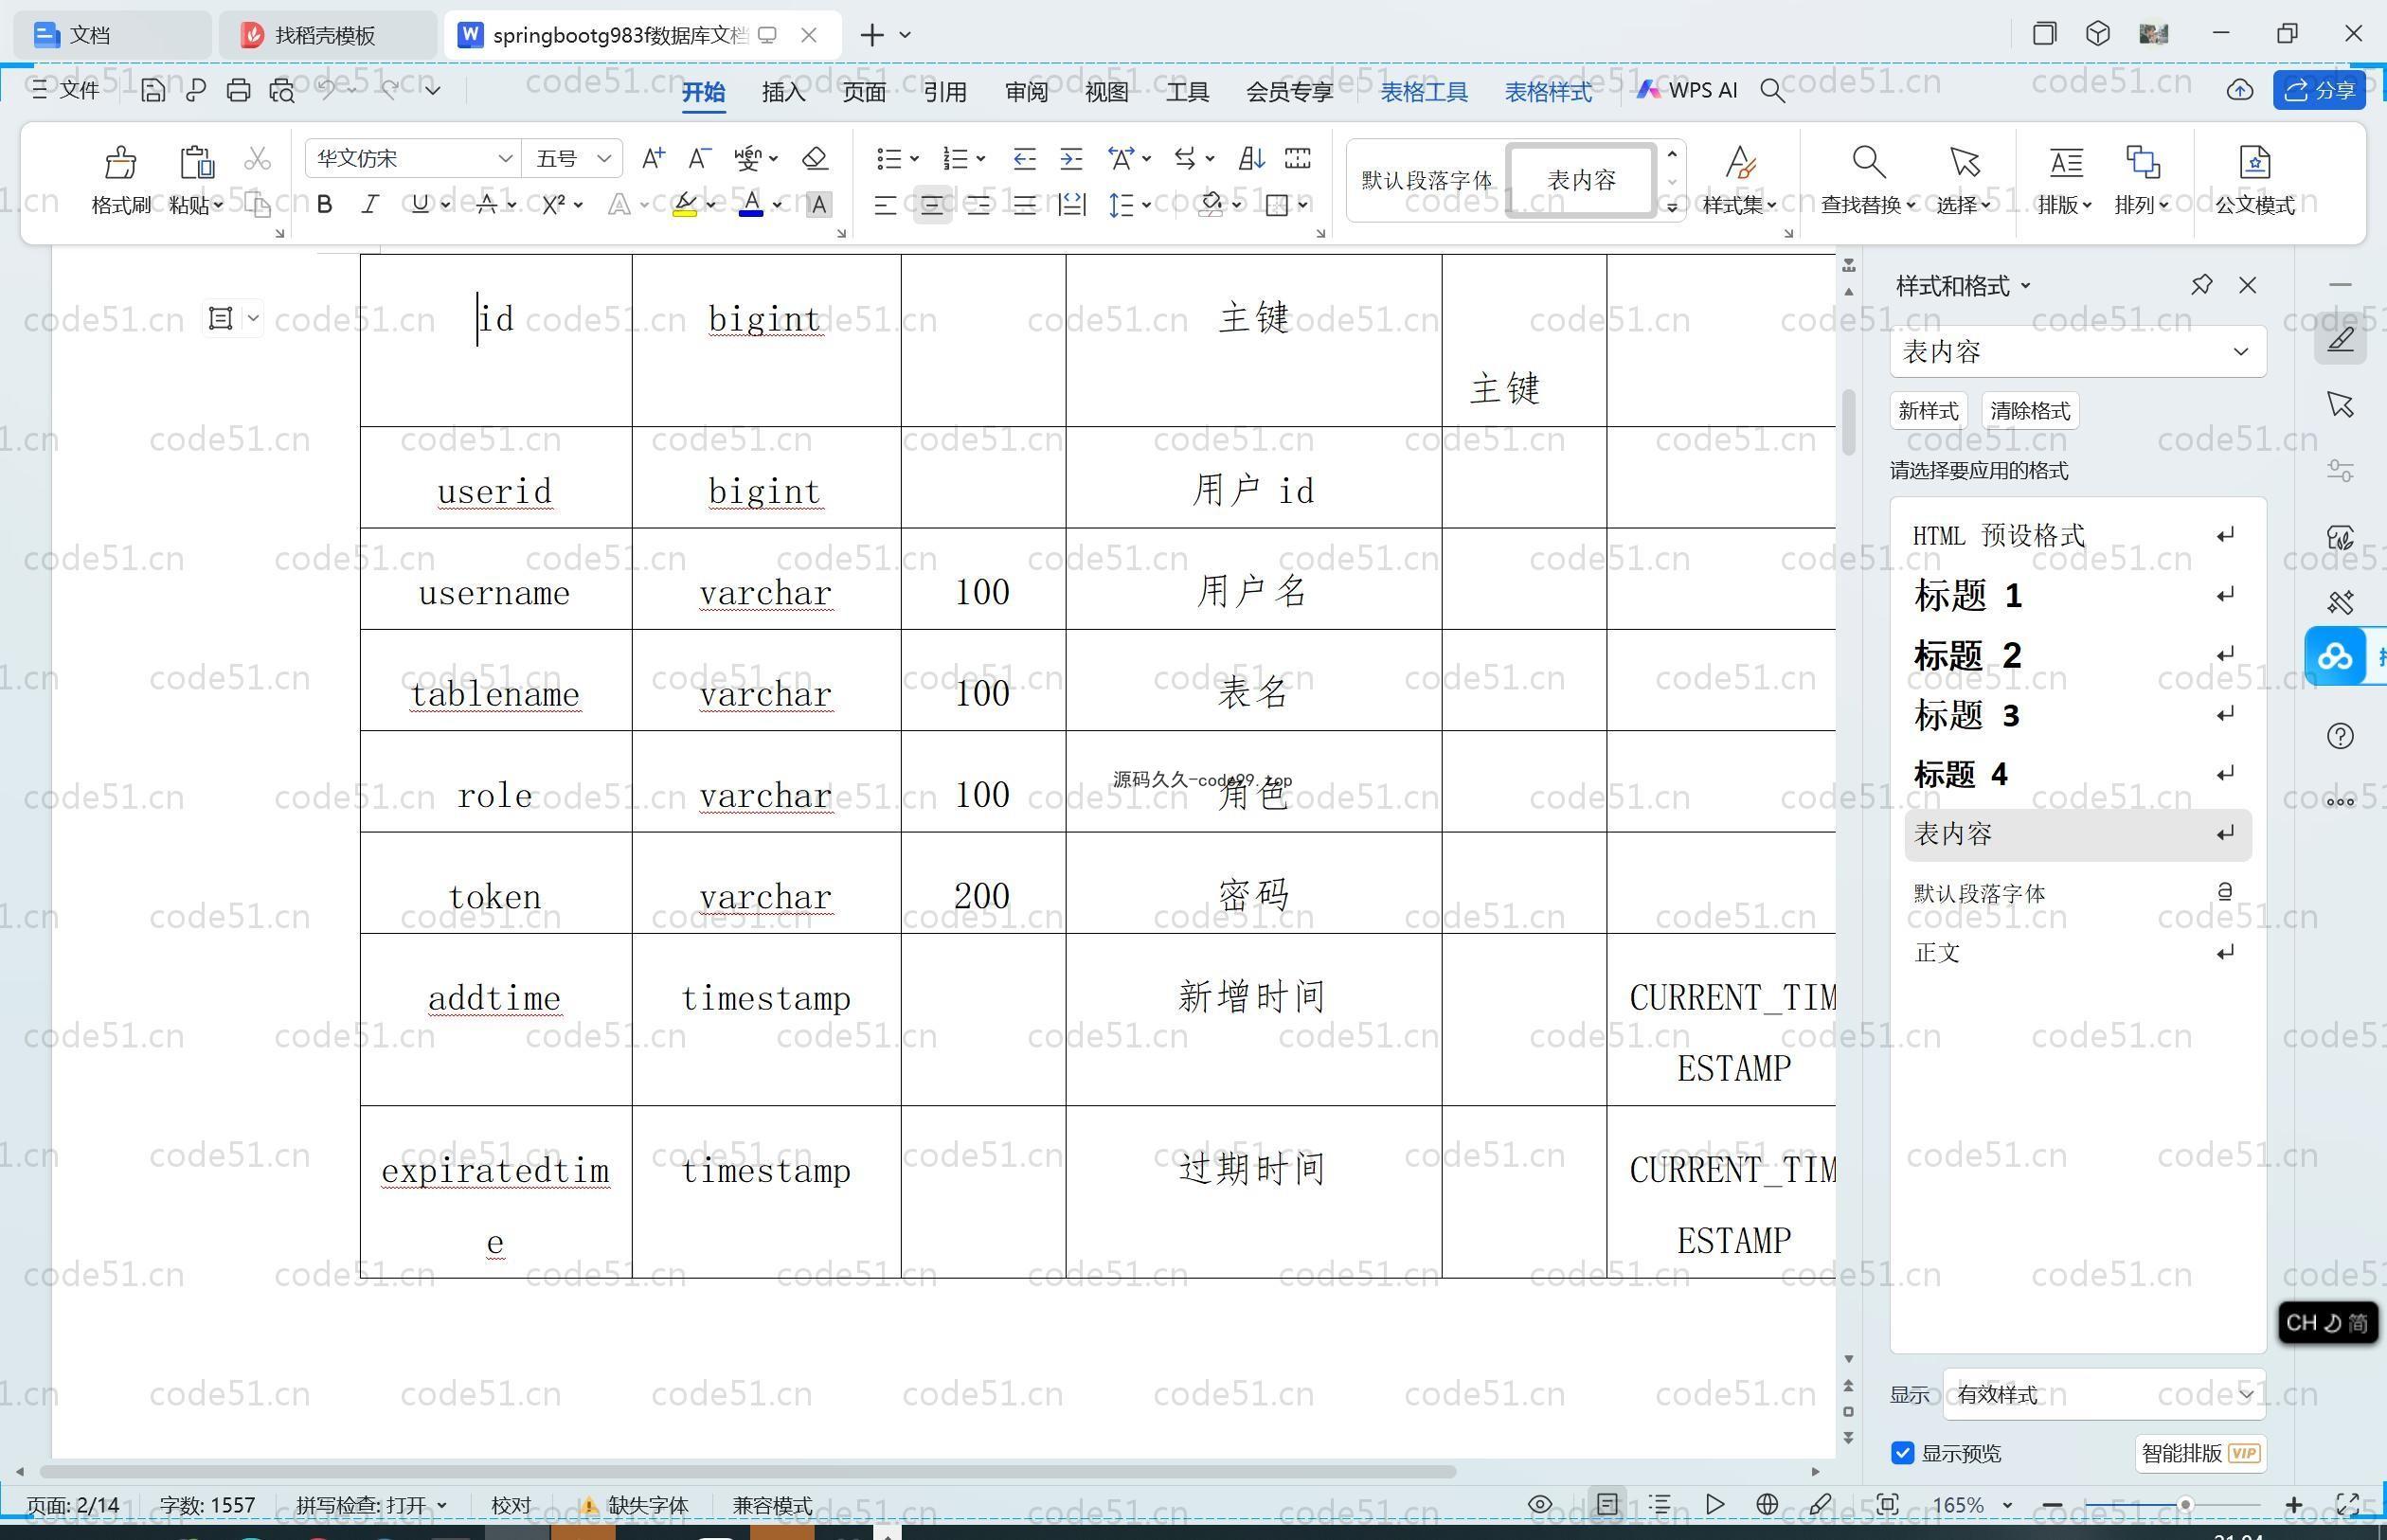This screenshot has height=1540, width=2387.
Task: Open the 文件 menu
Action: tap(66, 90)
